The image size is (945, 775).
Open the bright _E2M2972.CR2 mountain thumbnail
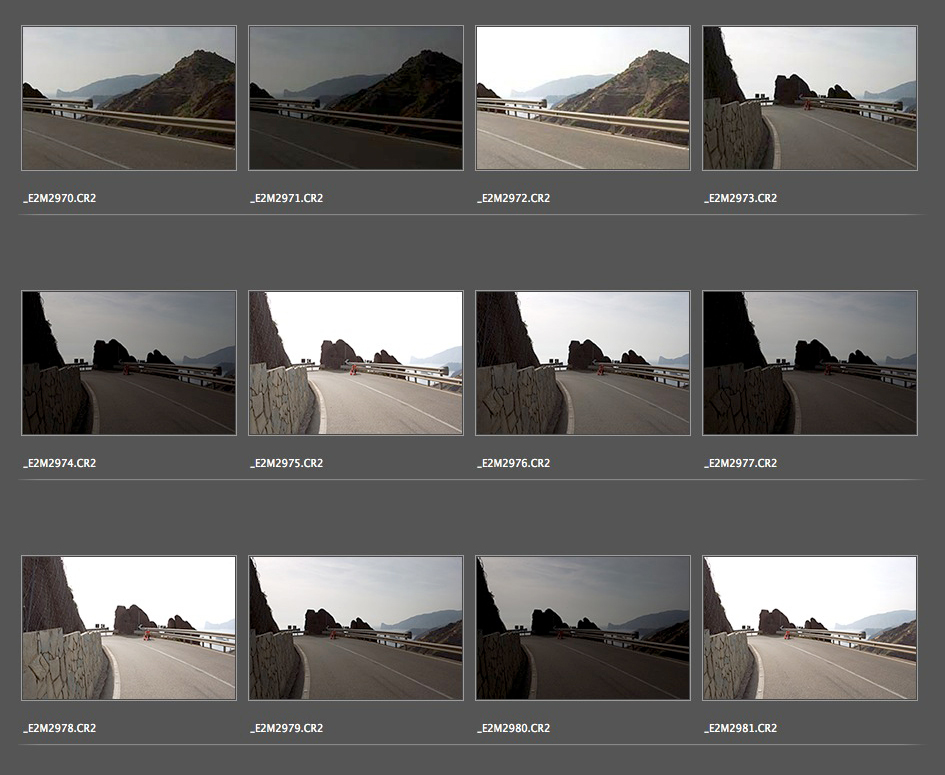582,98
